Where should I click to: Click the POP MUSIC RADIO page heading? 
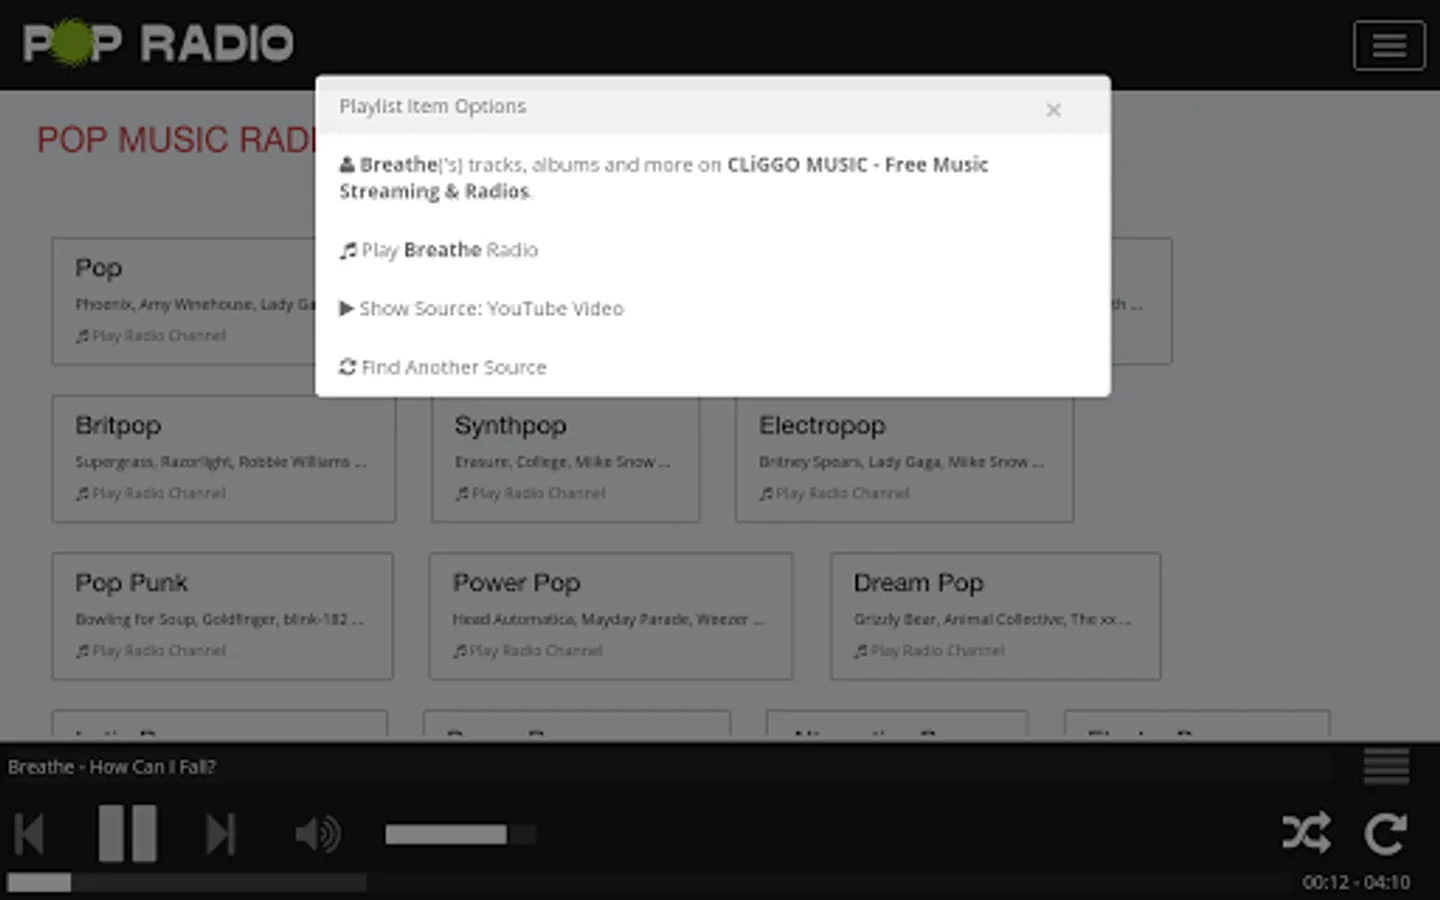point(176,140)
